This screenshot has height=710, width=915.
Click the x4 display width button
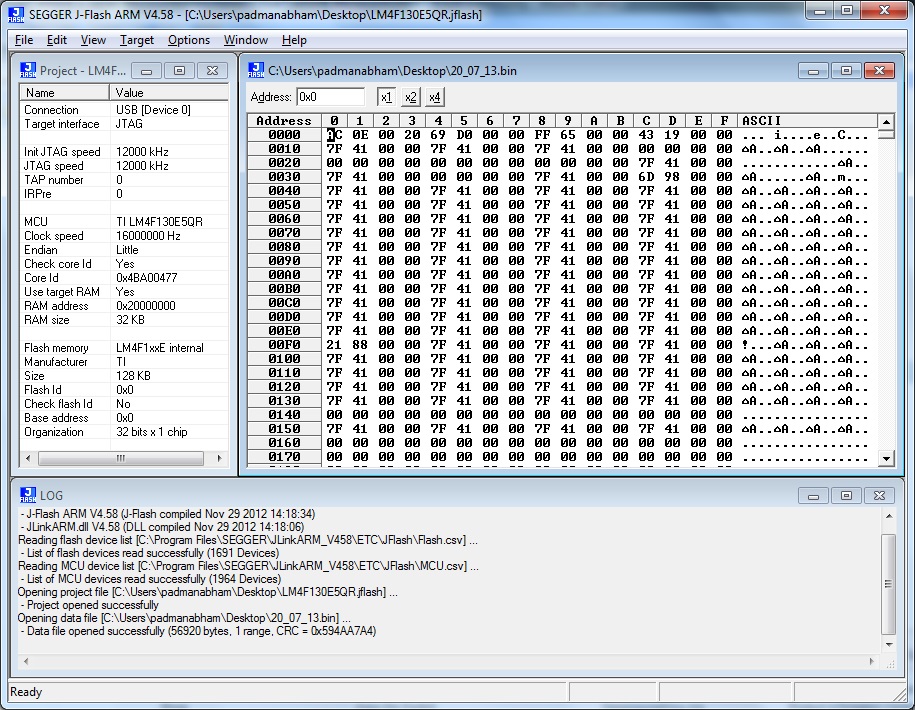[x=435, y=97]
